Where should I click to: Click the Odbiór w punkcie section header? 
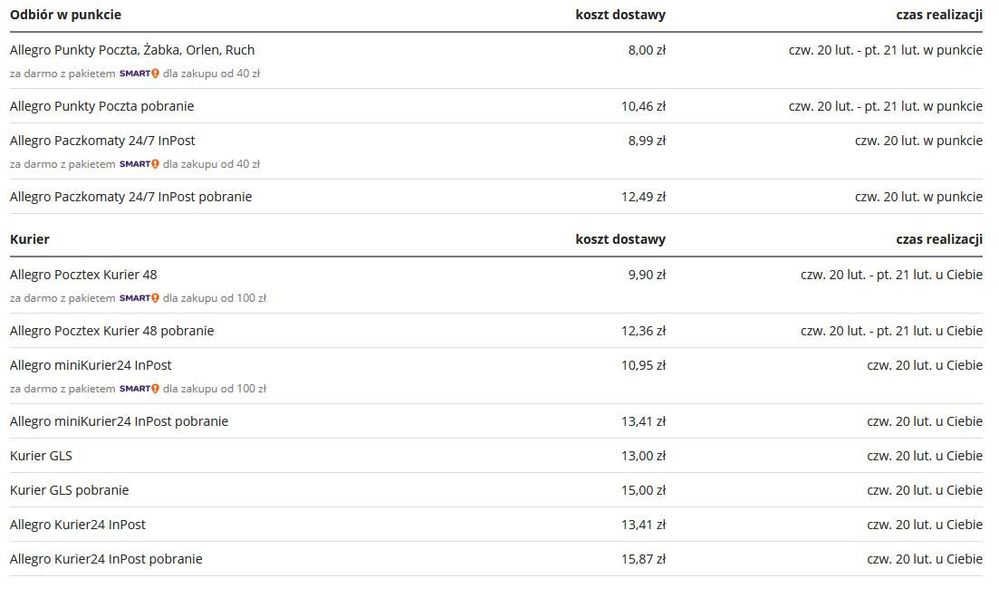66,15
